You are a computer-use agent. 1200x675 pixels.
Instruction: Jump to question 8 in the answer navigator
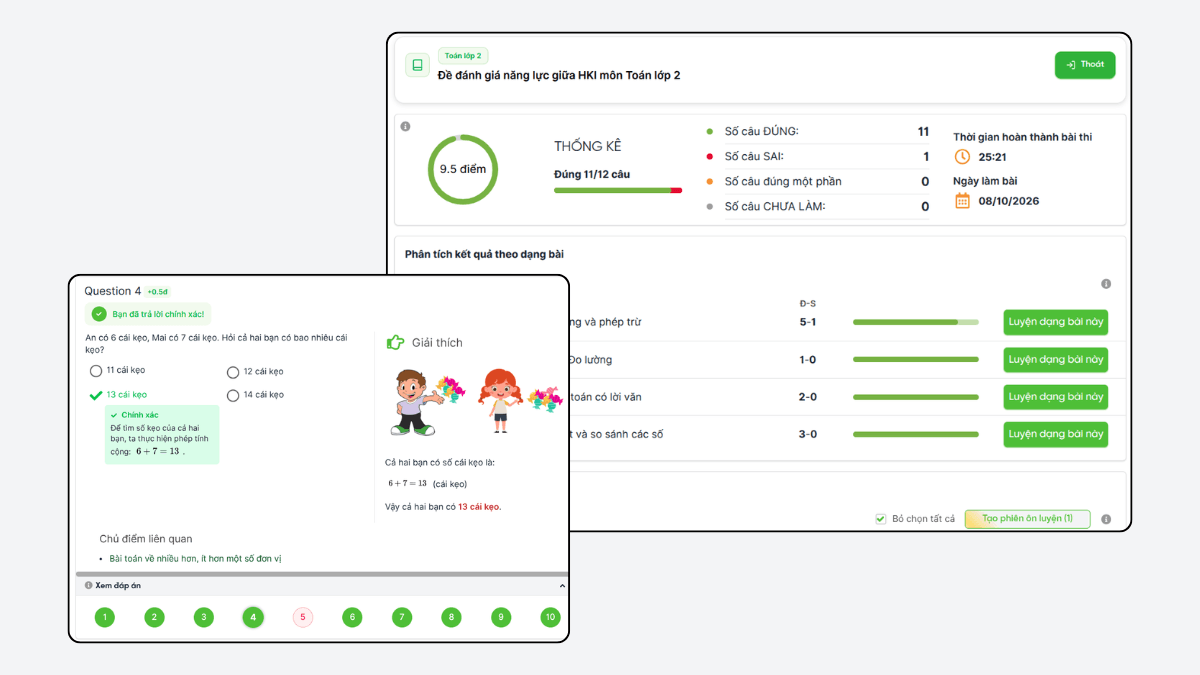pos(451,618)
